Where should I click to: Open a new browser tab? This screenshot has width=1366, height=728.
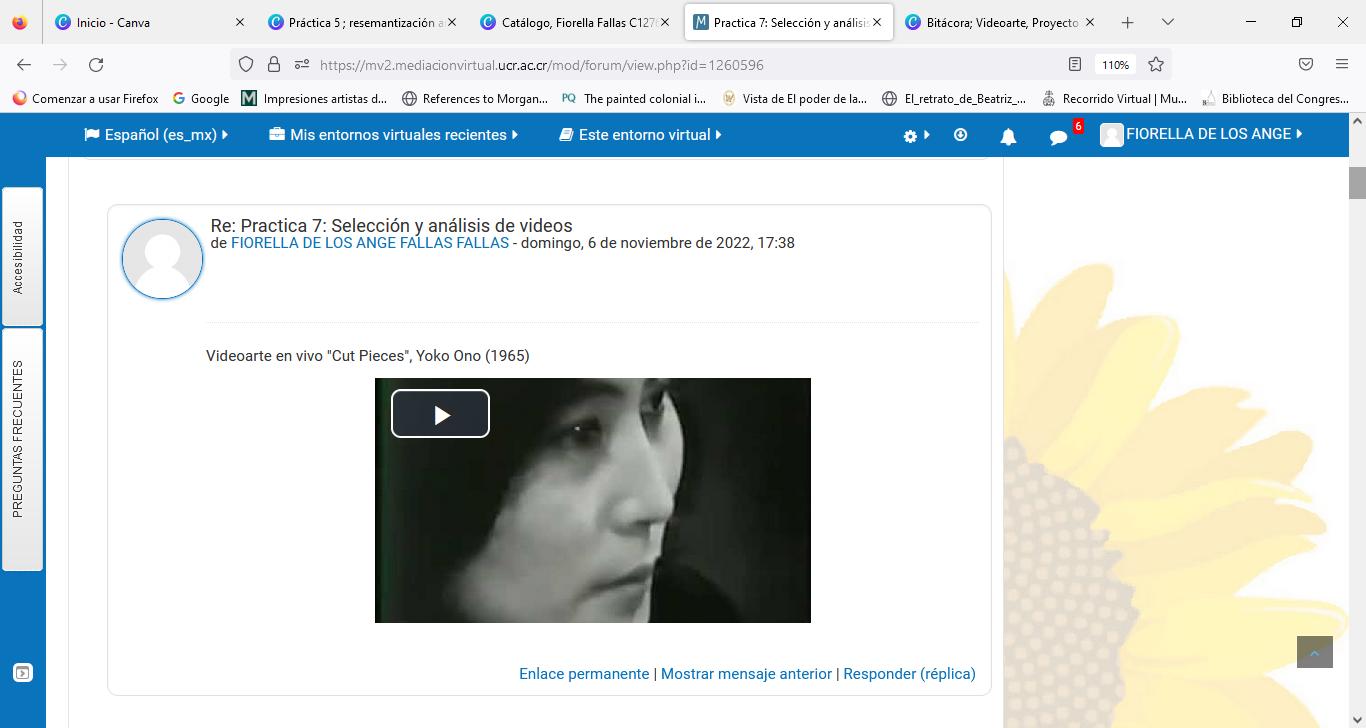click(1128, 22)
